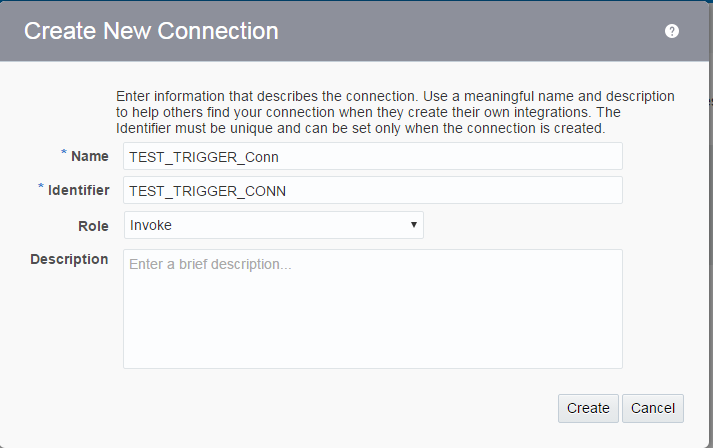Click the required asterisk beside Name
The width and height of the screenshot is (713, 448).
coord(64,154)
